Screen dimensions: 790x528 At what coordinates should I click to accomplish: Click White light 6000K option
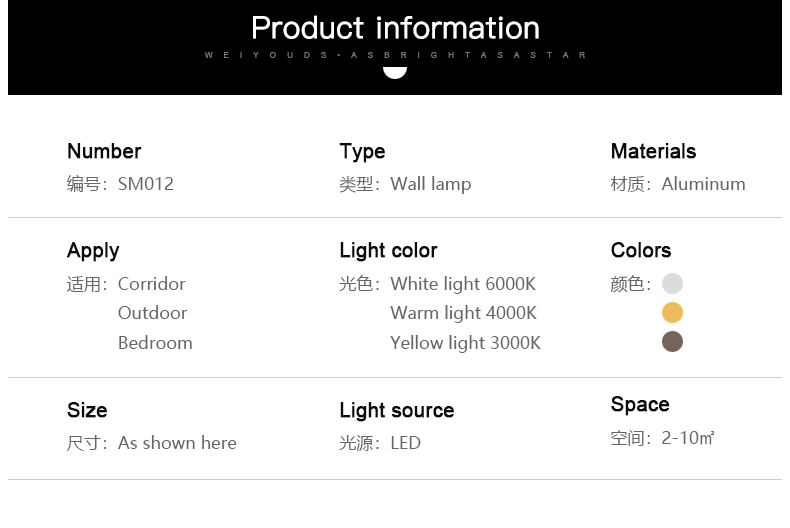[463, 284]
